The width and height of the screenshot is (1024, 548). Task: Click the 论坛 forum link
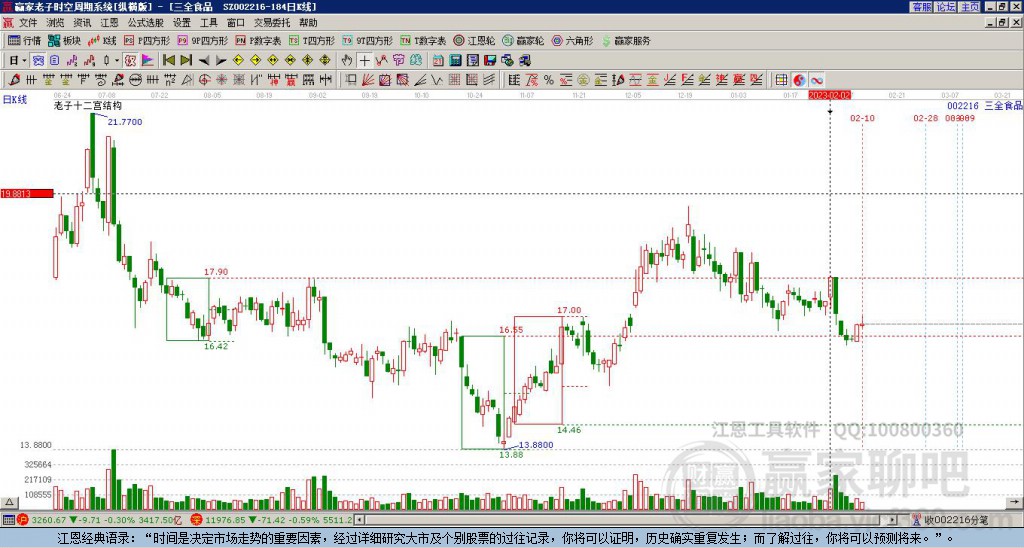946,7
